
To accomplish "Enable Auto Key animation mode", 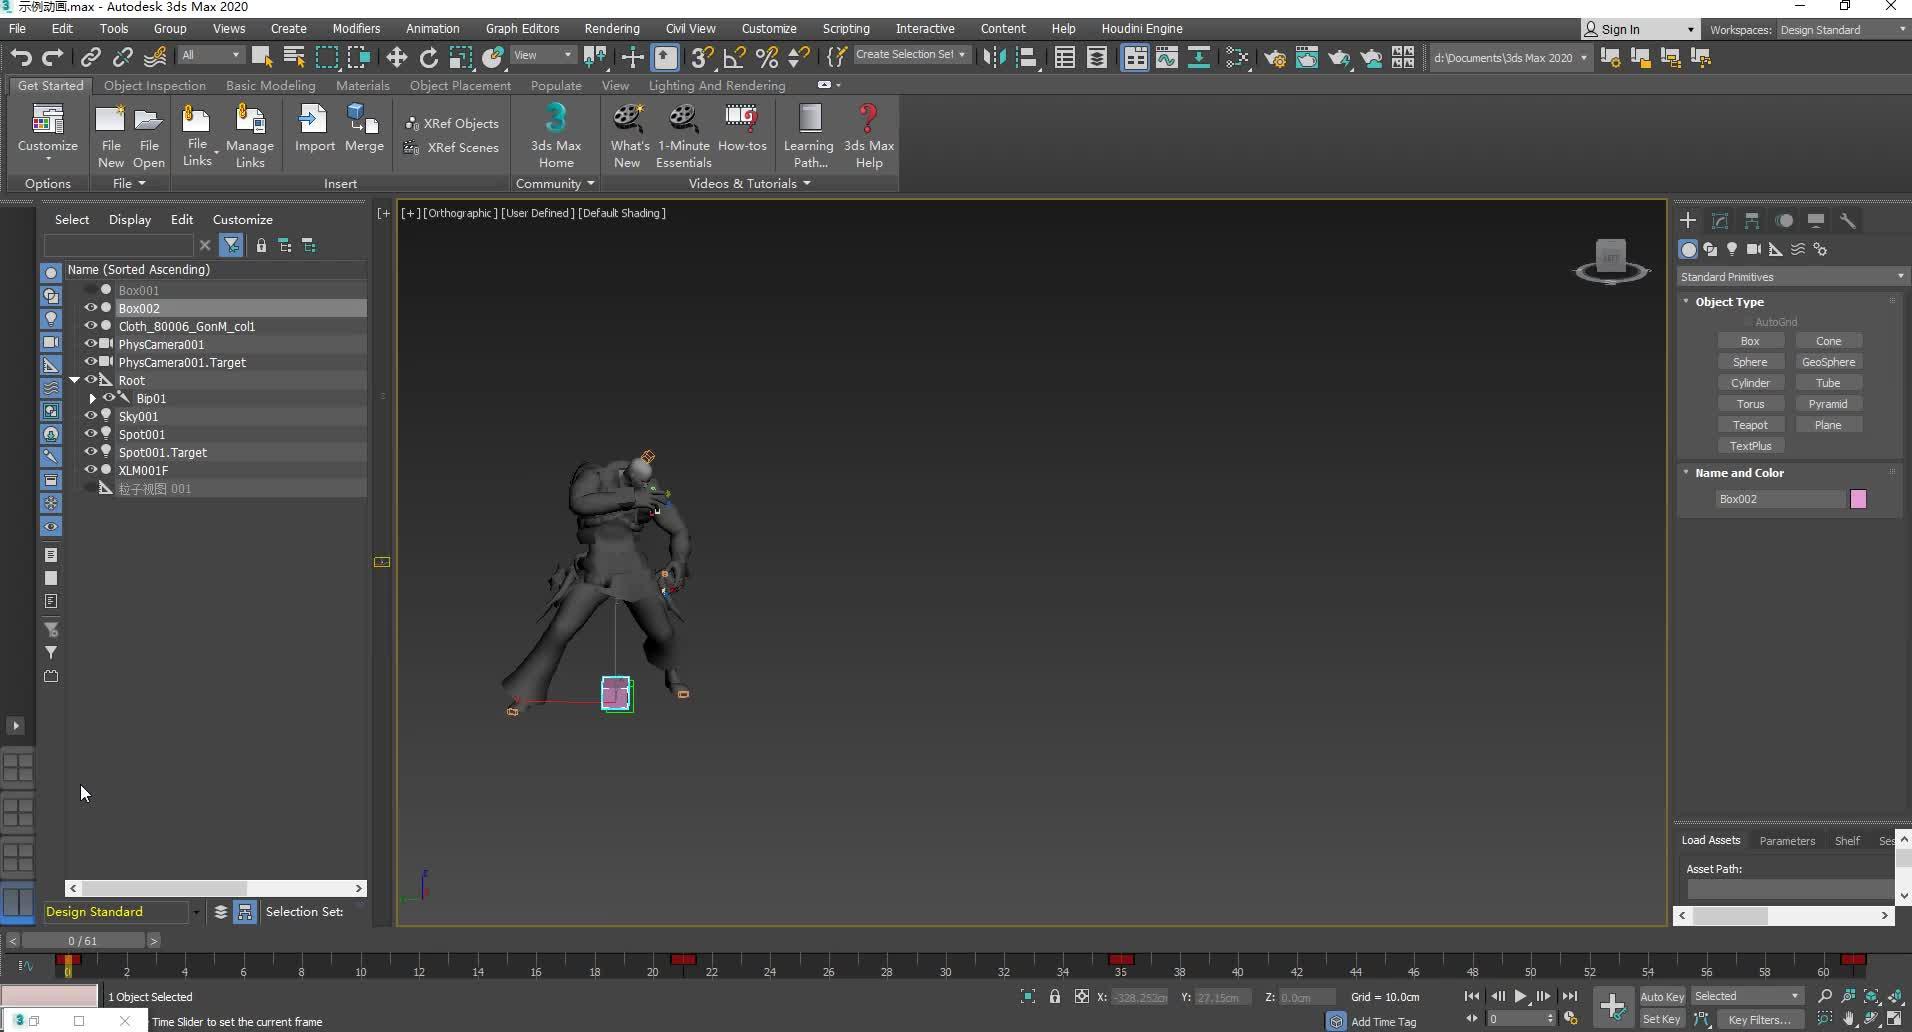I will pos(1661,996).
